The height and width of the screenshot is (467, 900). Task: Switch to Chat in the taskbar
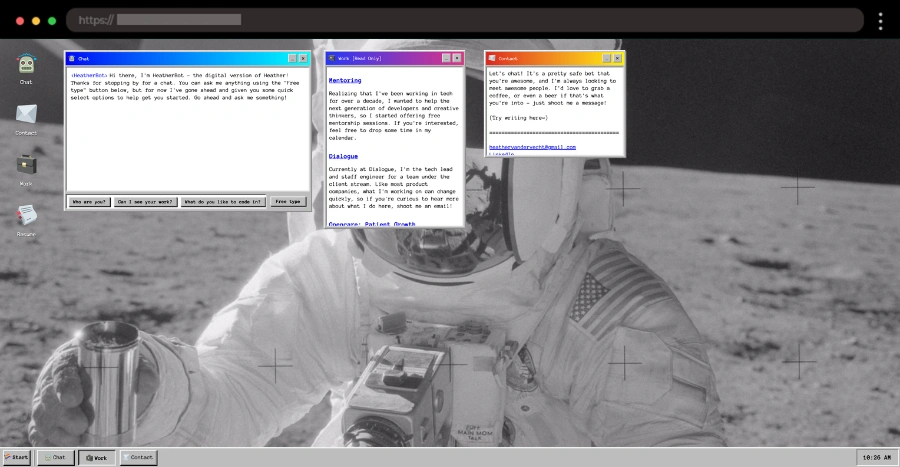tap(55, 457)
